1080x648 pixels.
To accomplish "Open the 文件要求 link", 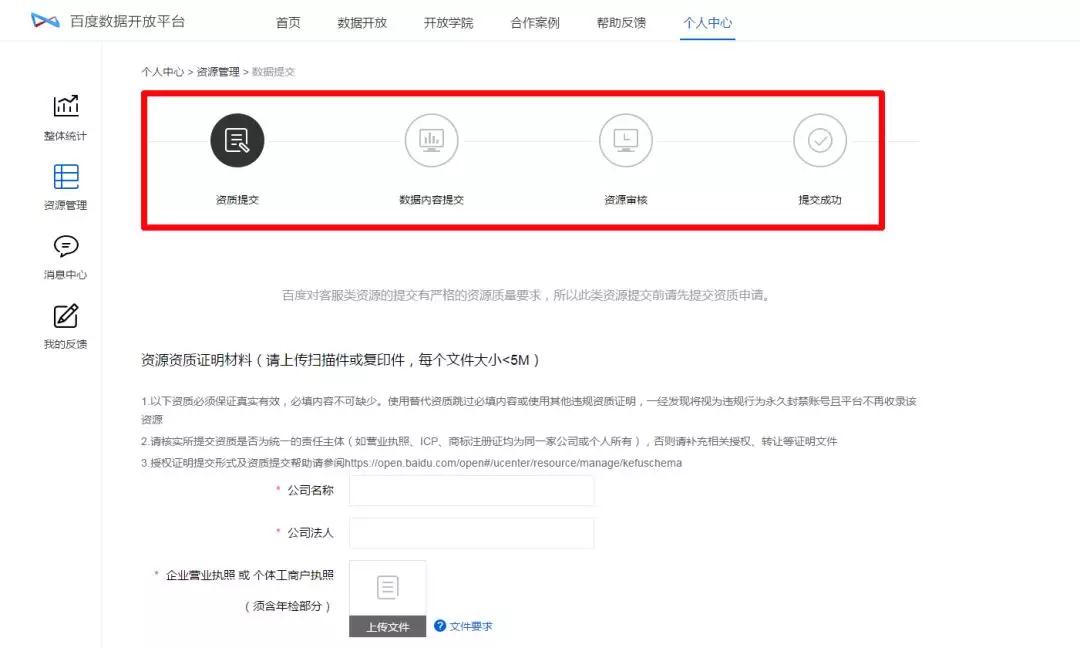I will click(471, 627).
